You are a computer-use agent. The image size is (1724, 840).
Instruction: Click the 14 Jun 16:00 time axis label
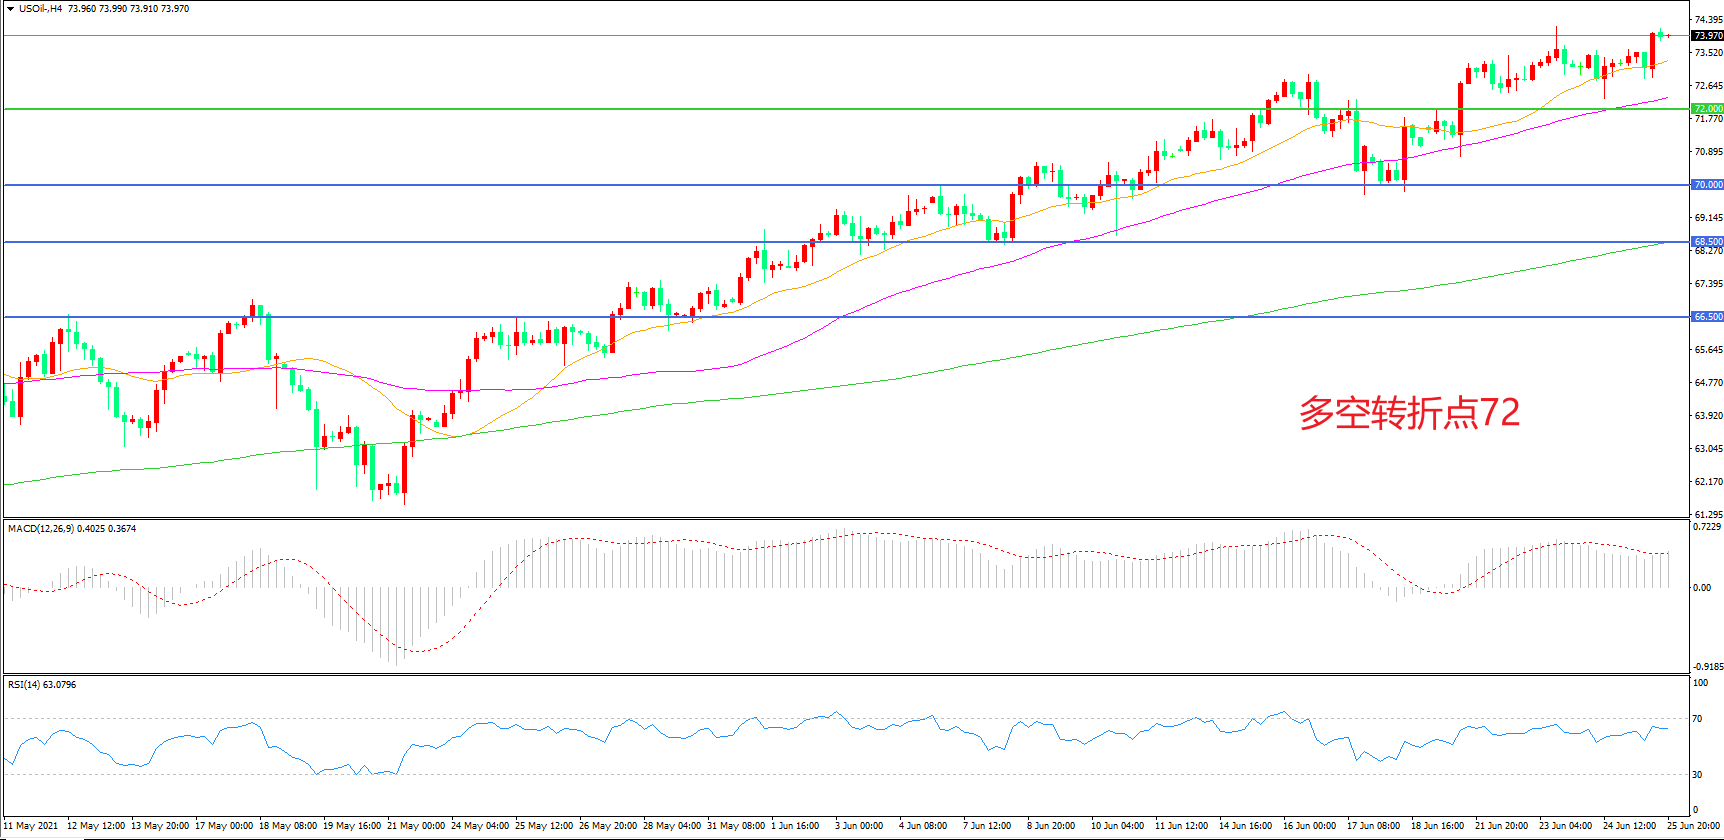tap(1245, 826)
